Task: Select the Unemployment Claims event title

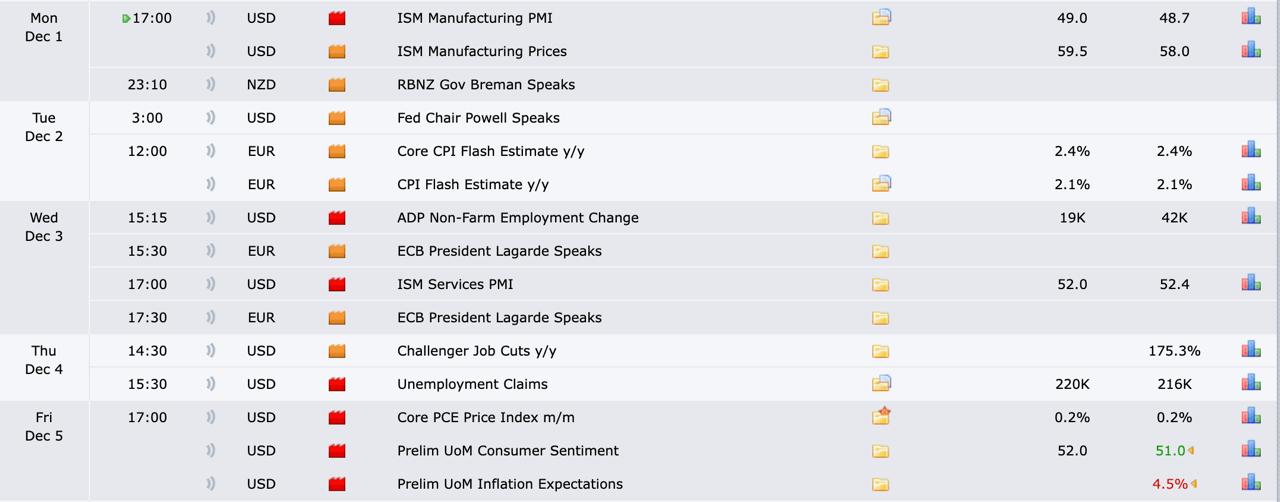Action: click(472, 384)
